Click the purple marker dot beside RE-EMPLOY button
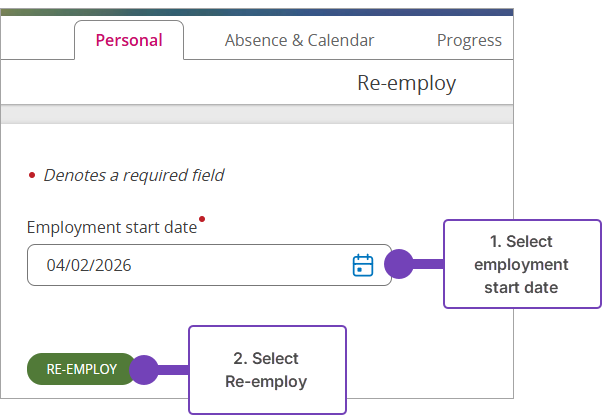This screenshot has width=604, height=417. (x=146, y=369)
